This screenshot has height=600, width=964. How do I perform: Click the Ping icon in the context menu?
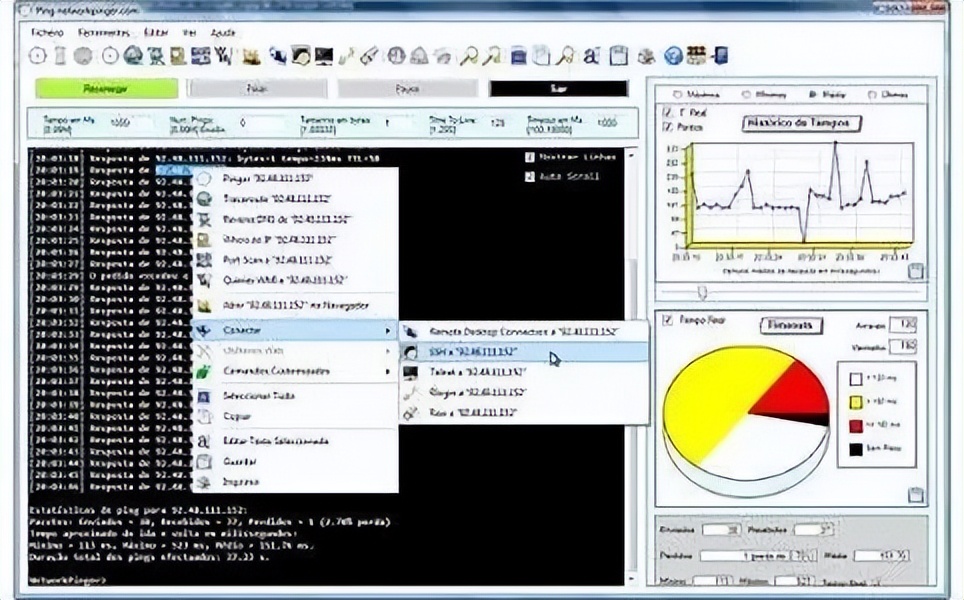[x=205, y=178]
